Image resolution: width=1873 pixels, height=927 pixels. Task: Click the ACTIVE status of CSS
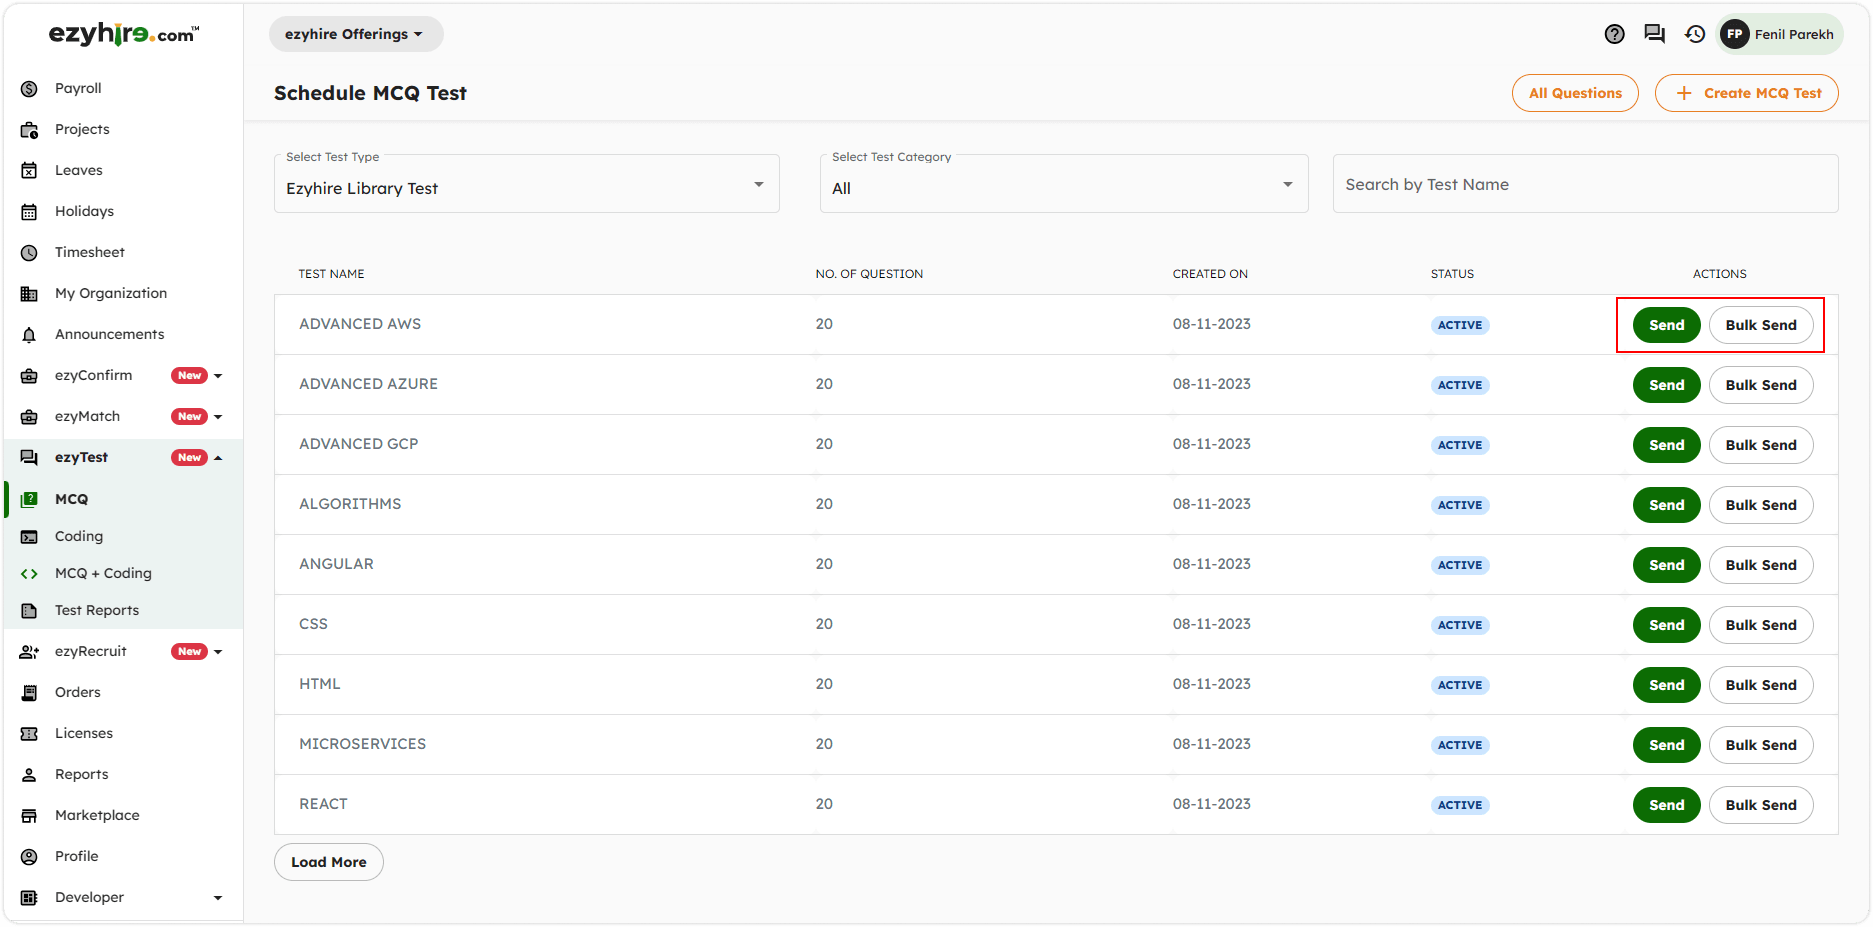click(x=1460, y=625)
